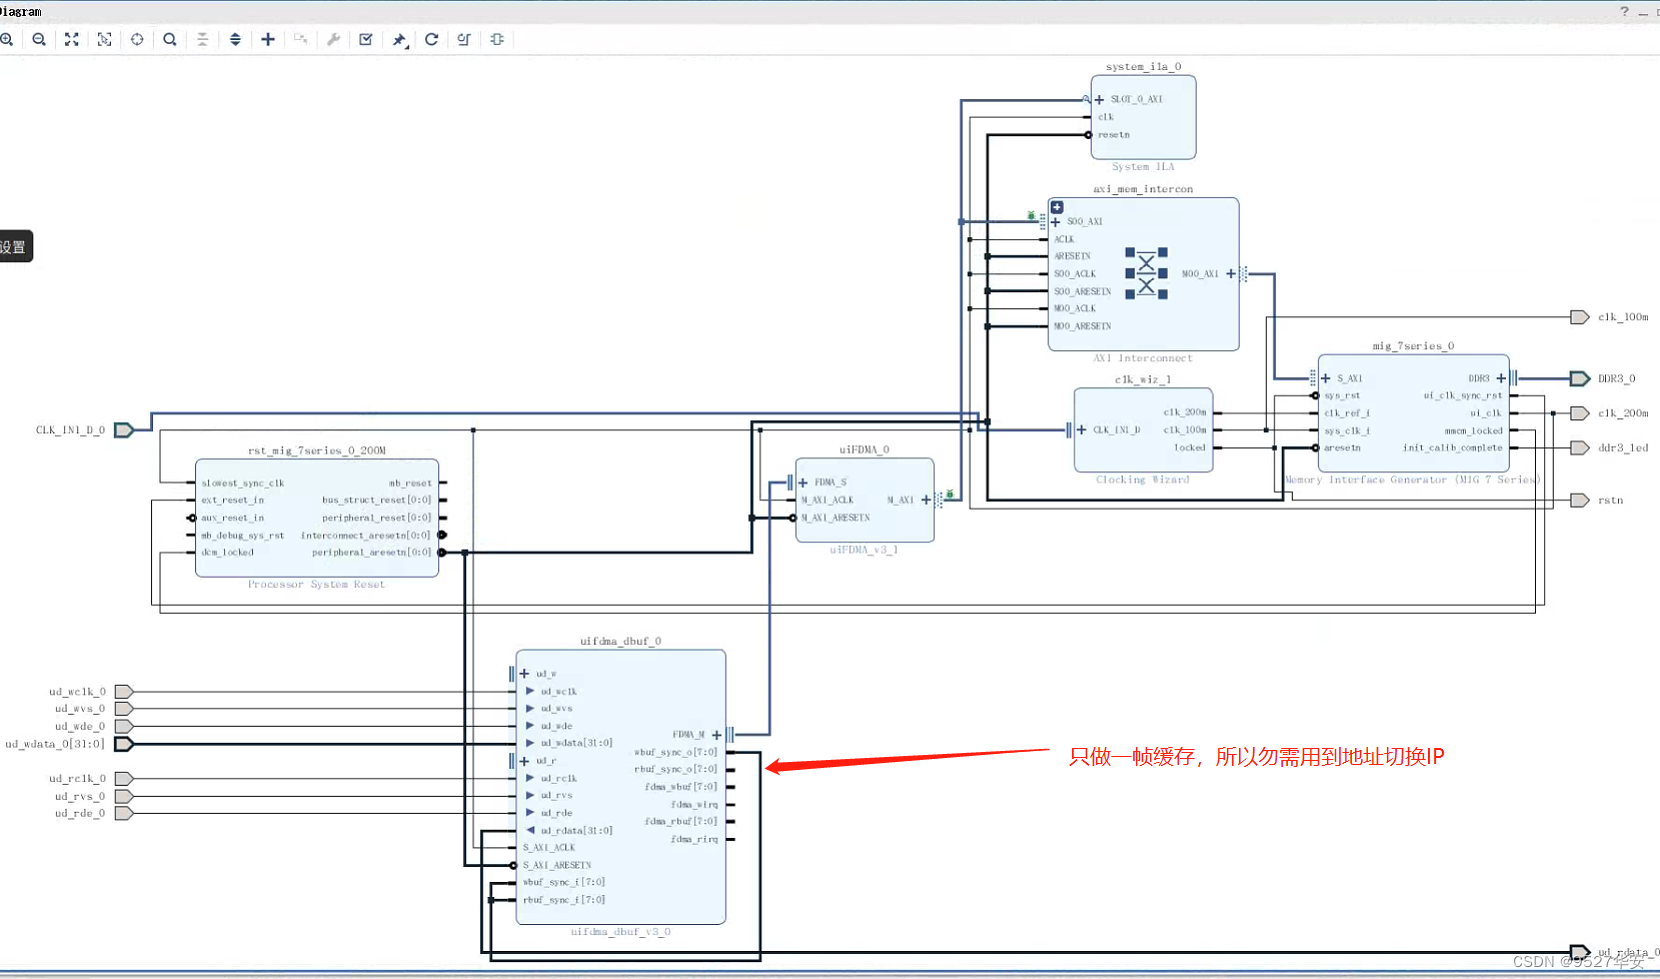This screenshot has width=1660, height=979.
Task: Select the rst_mig_7series_0_200M block title
Action: [x=317, y=451]
